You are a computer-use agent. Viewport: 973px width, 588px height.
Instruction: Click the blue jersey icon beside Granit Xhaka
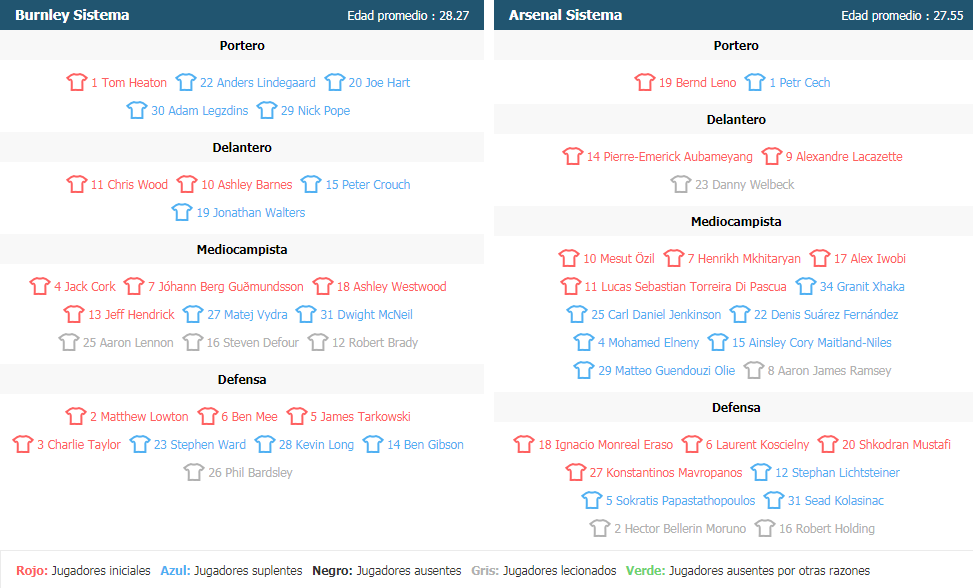click(x=805, y=286)
